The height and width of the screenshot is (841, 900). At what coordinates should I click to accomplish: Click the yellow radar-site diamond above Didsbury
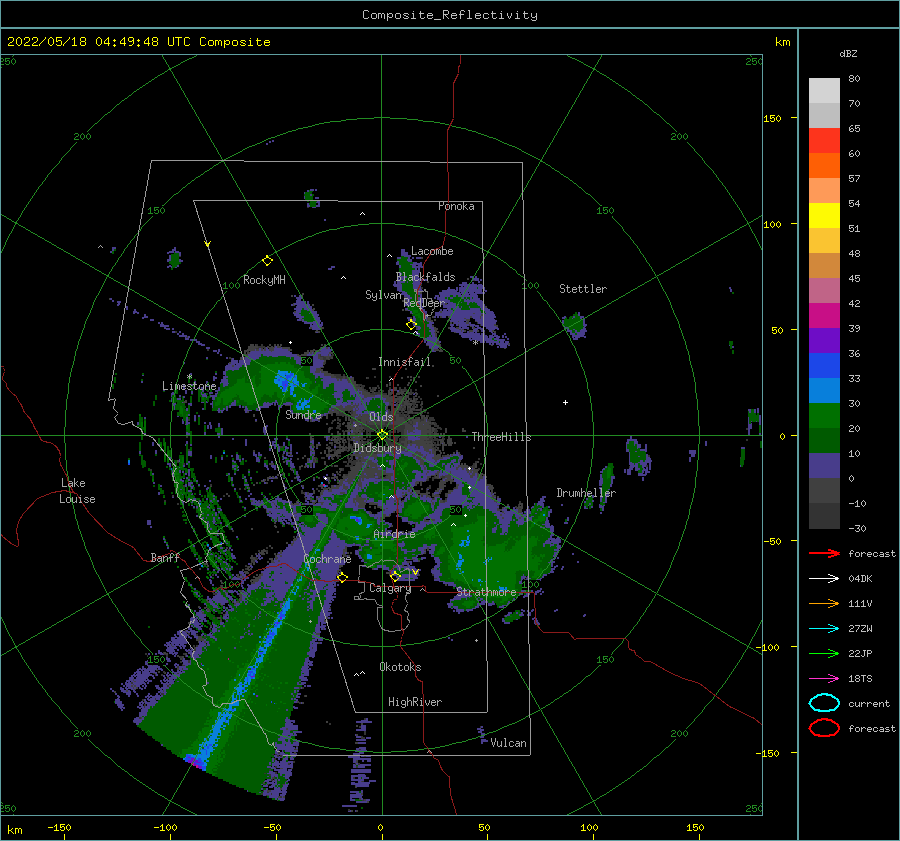pos(382,435)
